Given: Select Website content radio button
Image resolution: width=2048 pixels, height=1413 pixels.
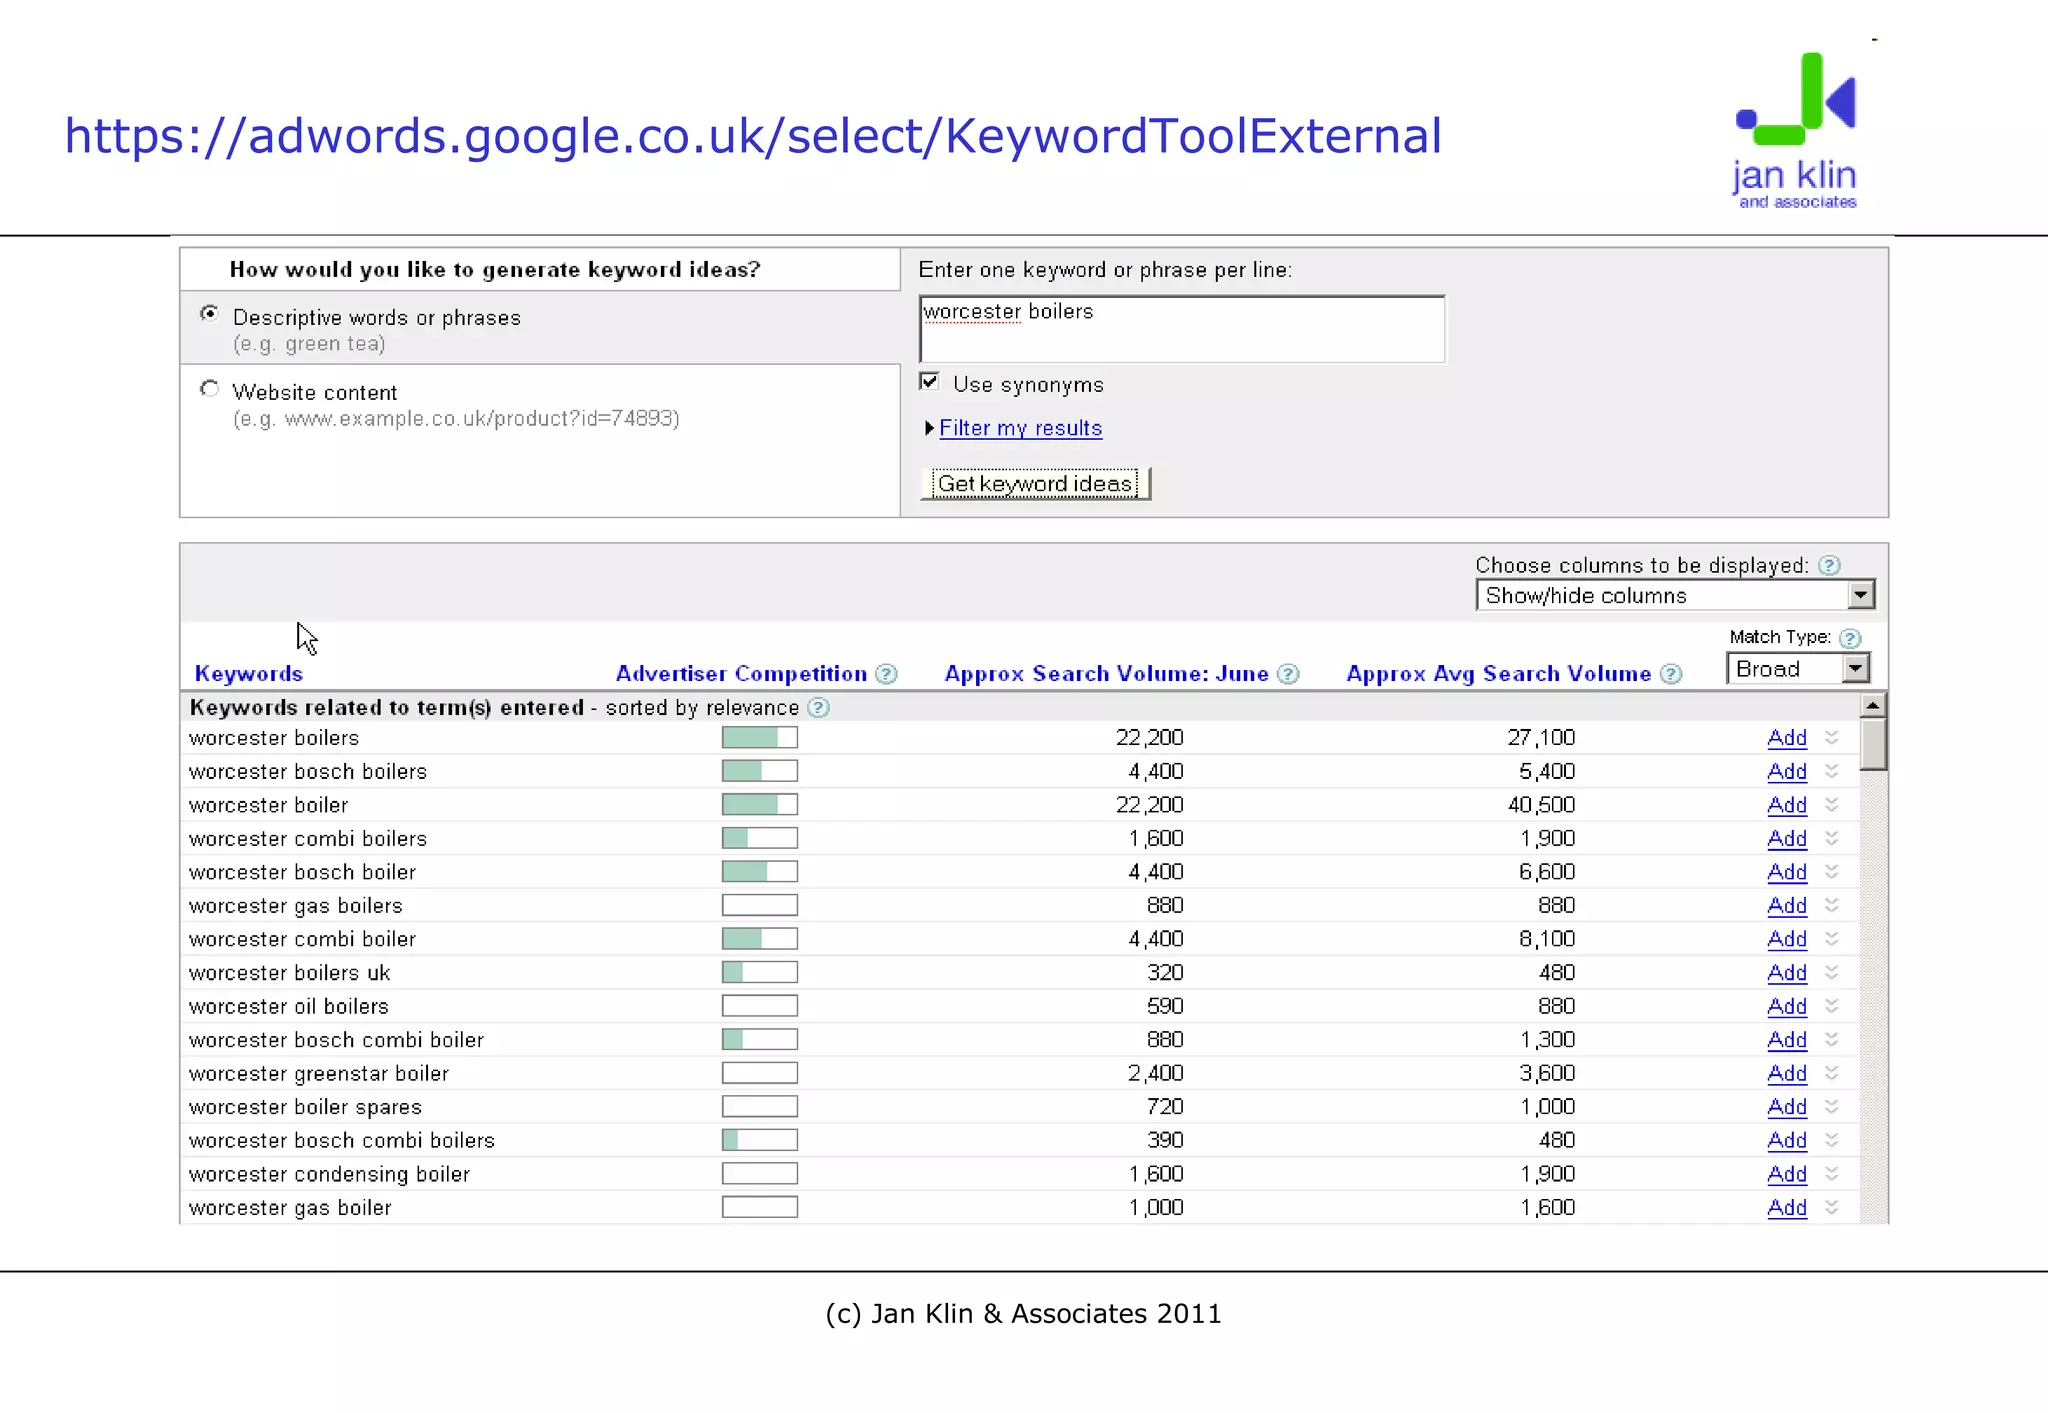Looking at the screenshot, I should click(209, 389).
